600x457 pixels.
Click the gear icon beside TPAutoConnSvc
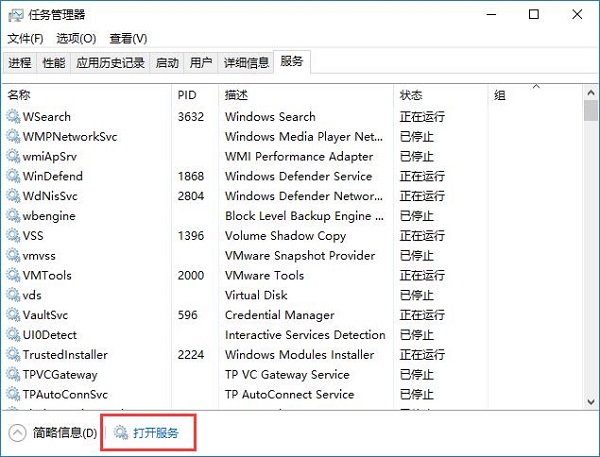click(x=13, y=395)
